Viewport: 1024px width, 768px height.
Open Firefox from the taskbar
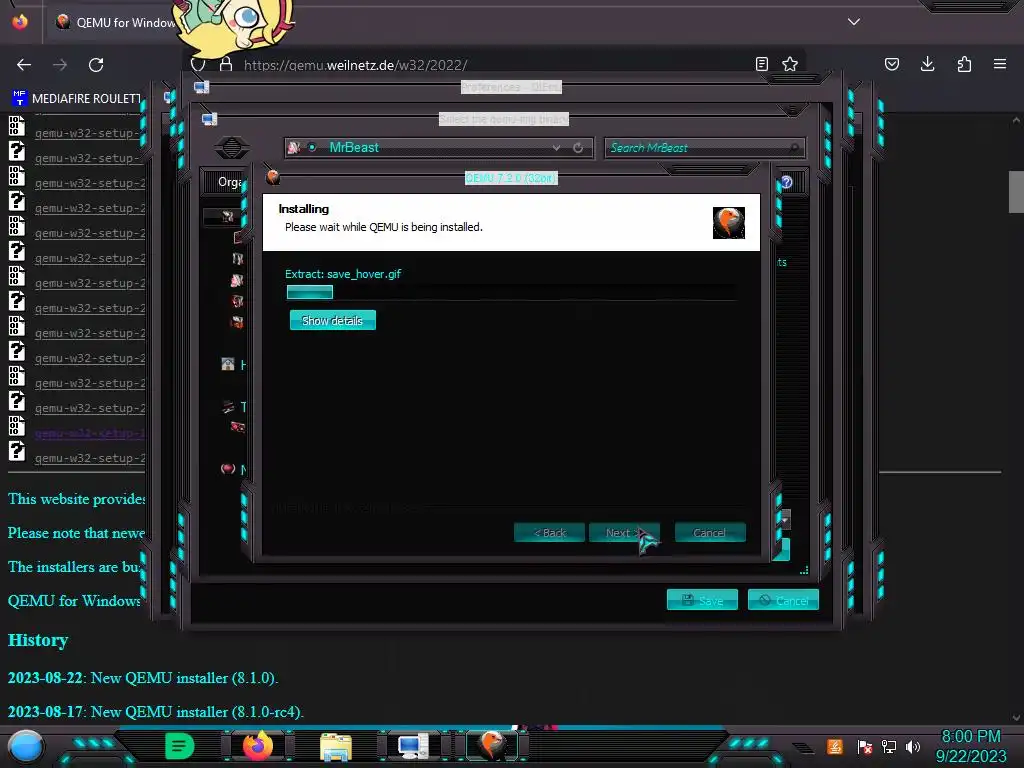click(258, 746)
